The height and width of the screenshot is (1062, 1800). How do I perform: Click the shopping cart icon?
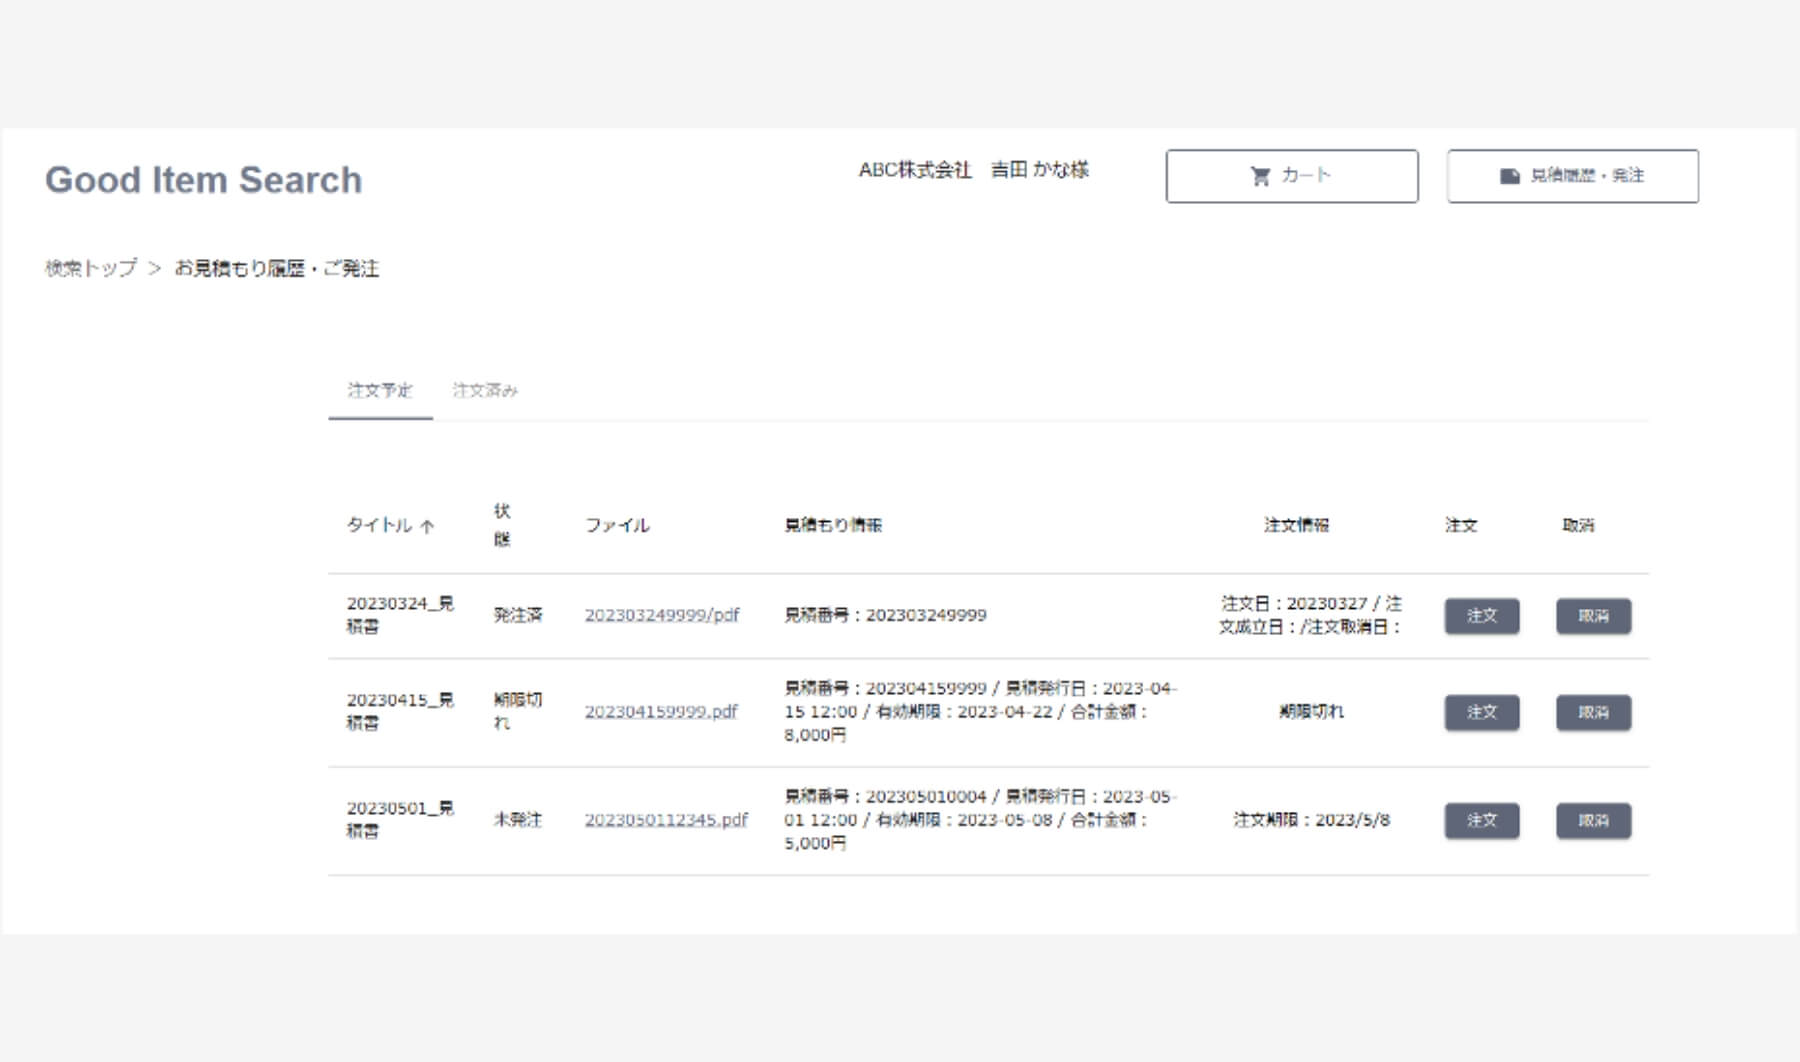click(x=1260, y=176)
